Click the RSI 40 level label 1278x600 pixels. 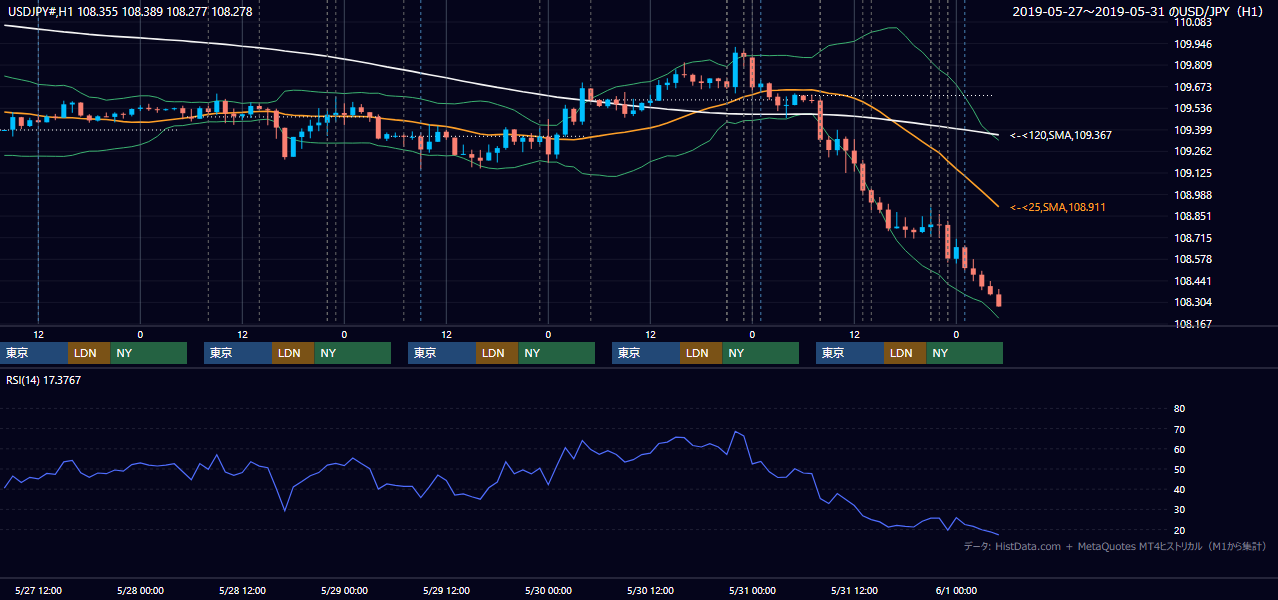tap(1179, 489)
